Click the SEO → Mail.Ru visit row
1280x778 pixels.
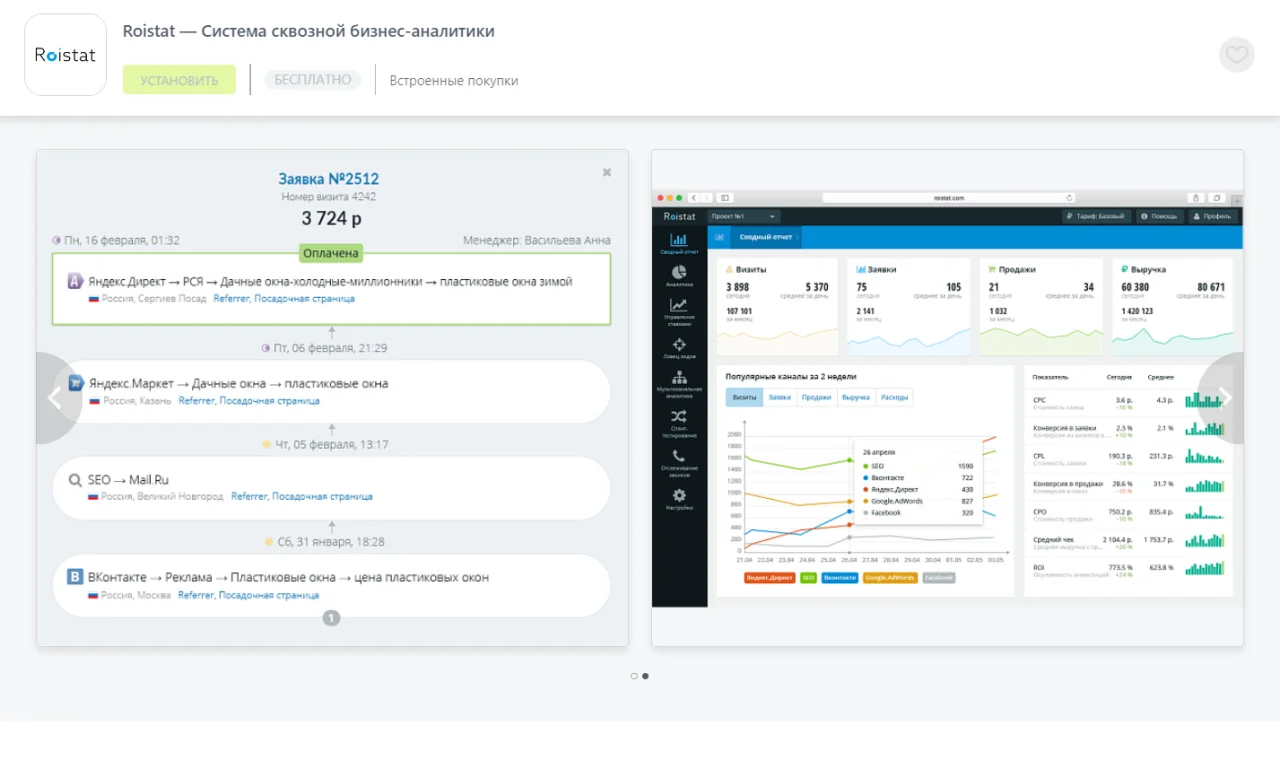click(332, 488)
